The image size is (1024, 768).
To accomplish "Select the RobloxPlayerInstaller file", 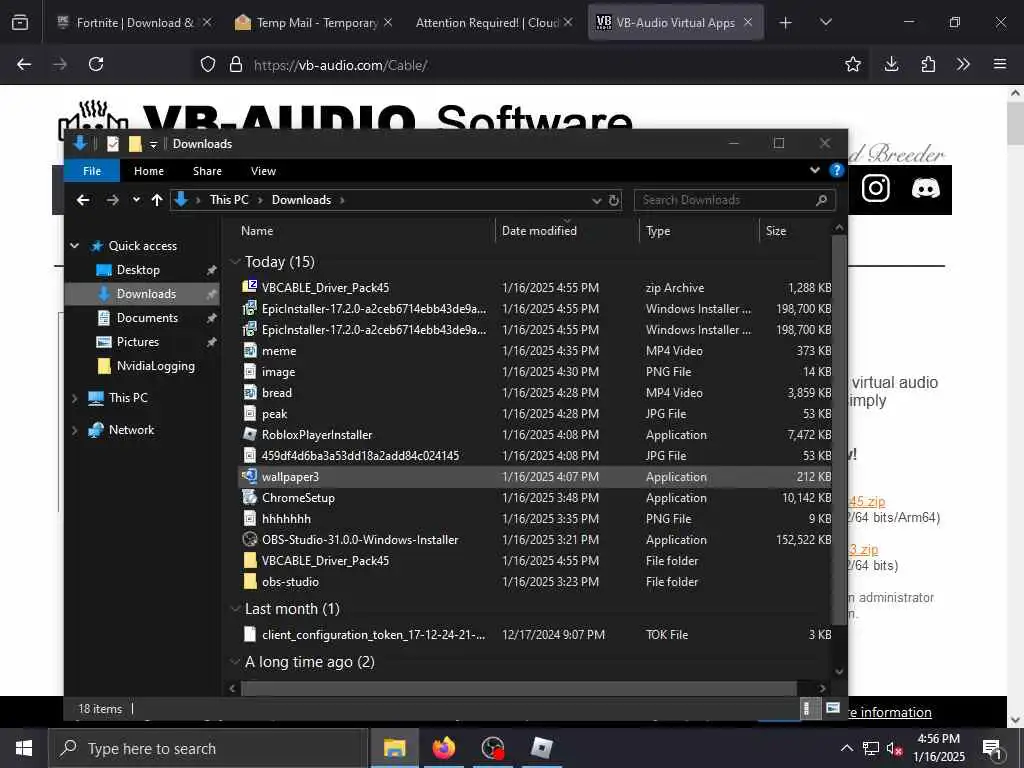I will pyautogui.click(x=317, y=435).
